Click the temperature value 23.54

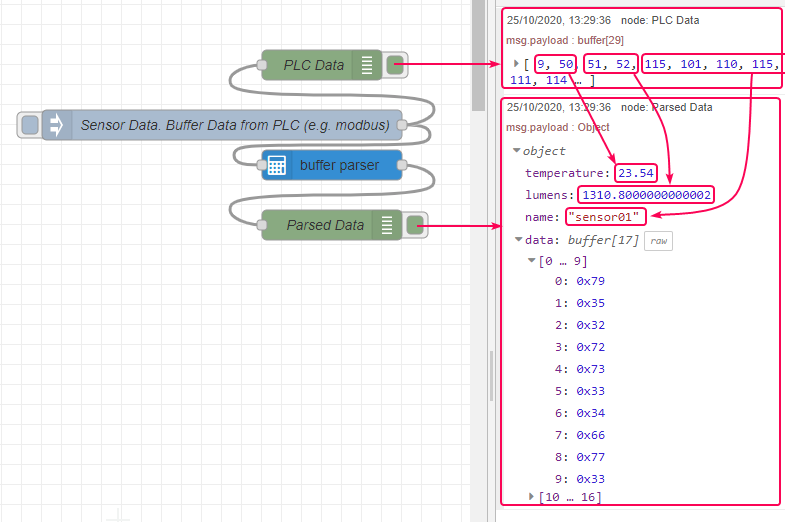pyautogui.click(x=636, y=173)
